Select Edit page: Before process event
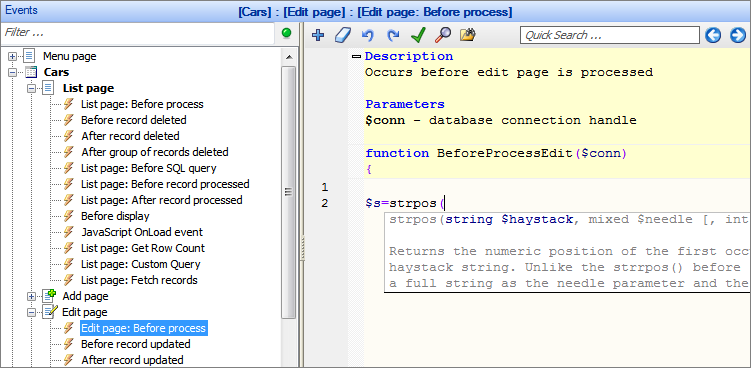751x368 pixels. (143, 328)
